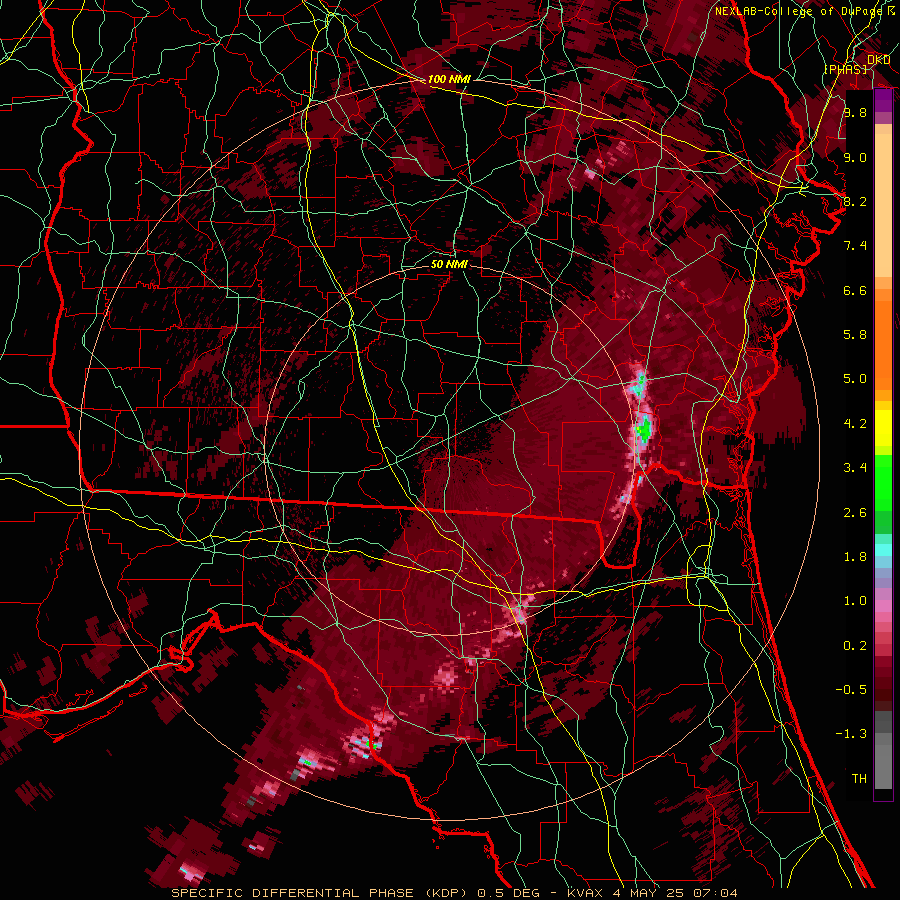Click the pink segment near 1.0

pos(883,605)
